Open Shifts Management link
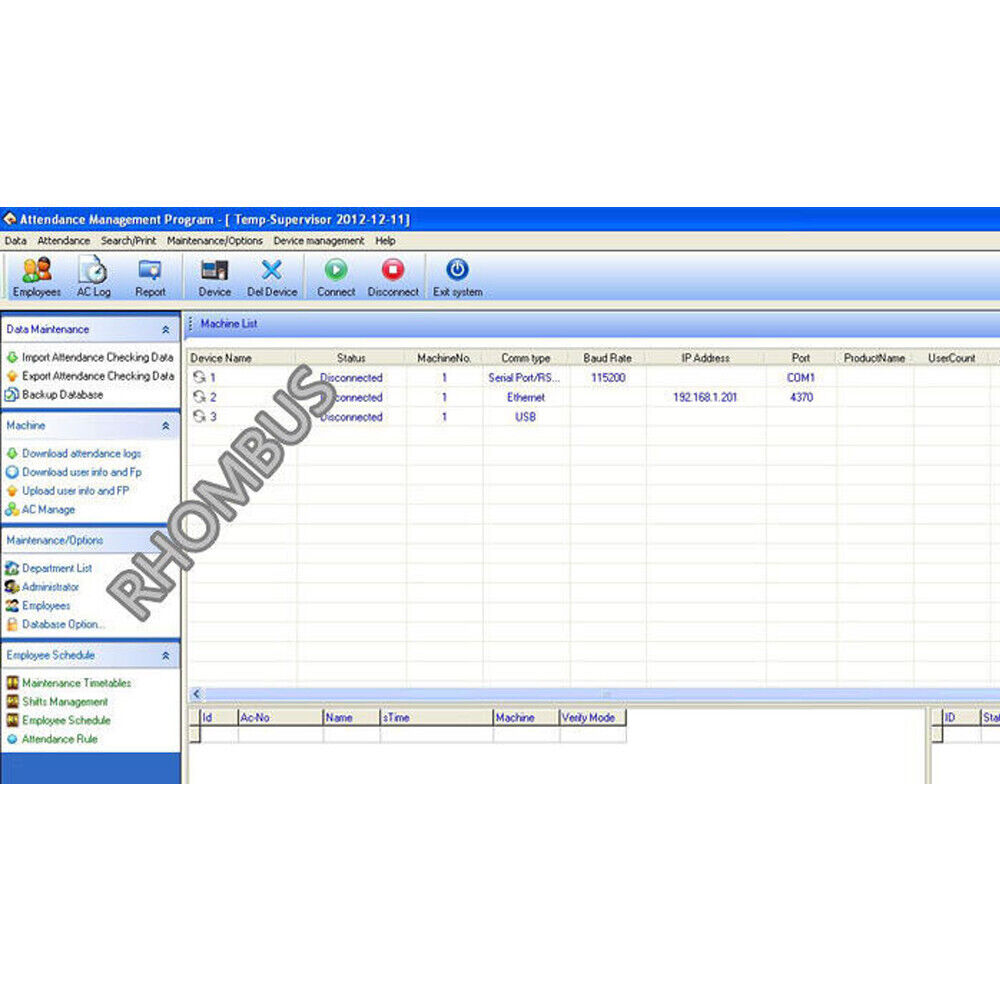The height and width of the screenshot is (1000, 1000). [x=64, y=702]
